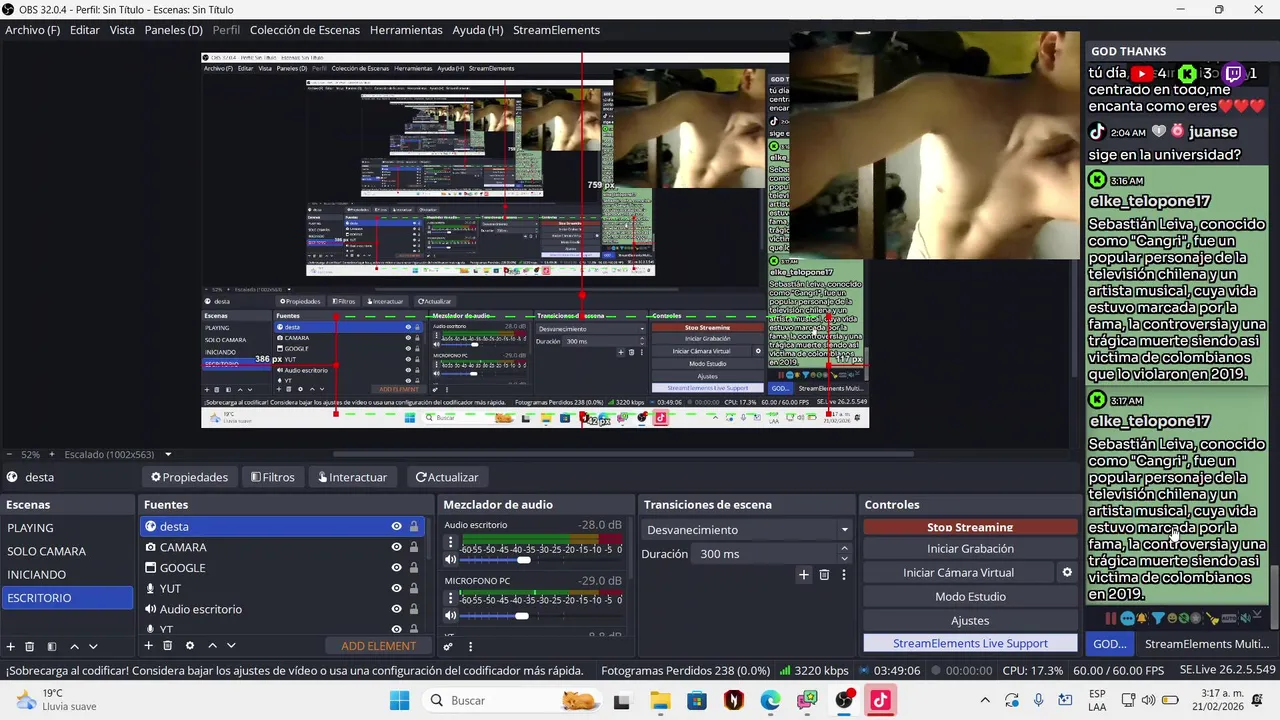Click the pause icon in chat dock toolbar
Screen dimensions: 1280x720
tap(1111, 618)
